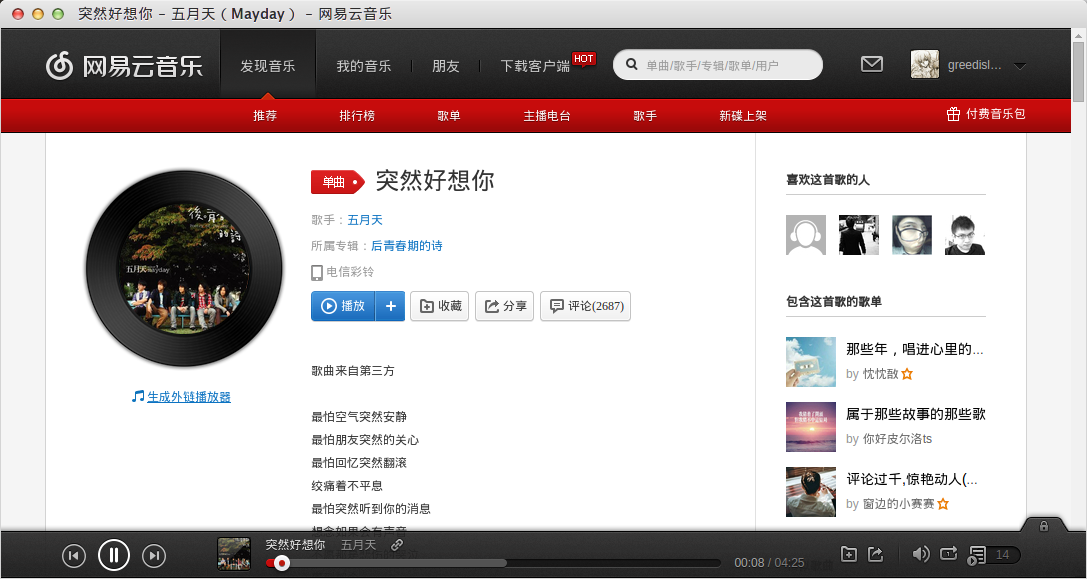Select the 排行榜 submenu item
Image resolution: width=1087 pixels, height=579 pixels.
[357, 116]
